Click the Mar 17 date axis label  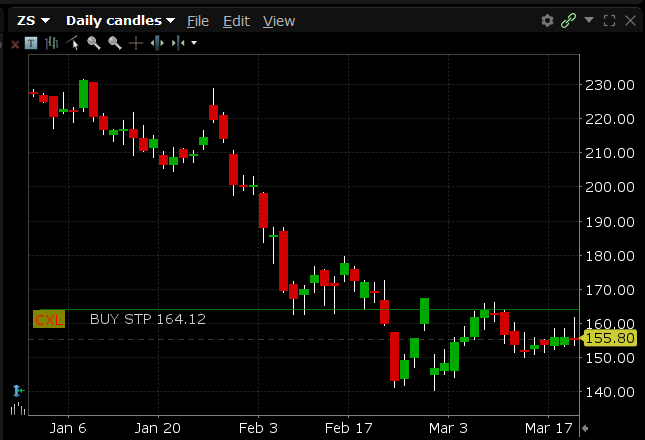pyautogui.click(x=549, y=428)
